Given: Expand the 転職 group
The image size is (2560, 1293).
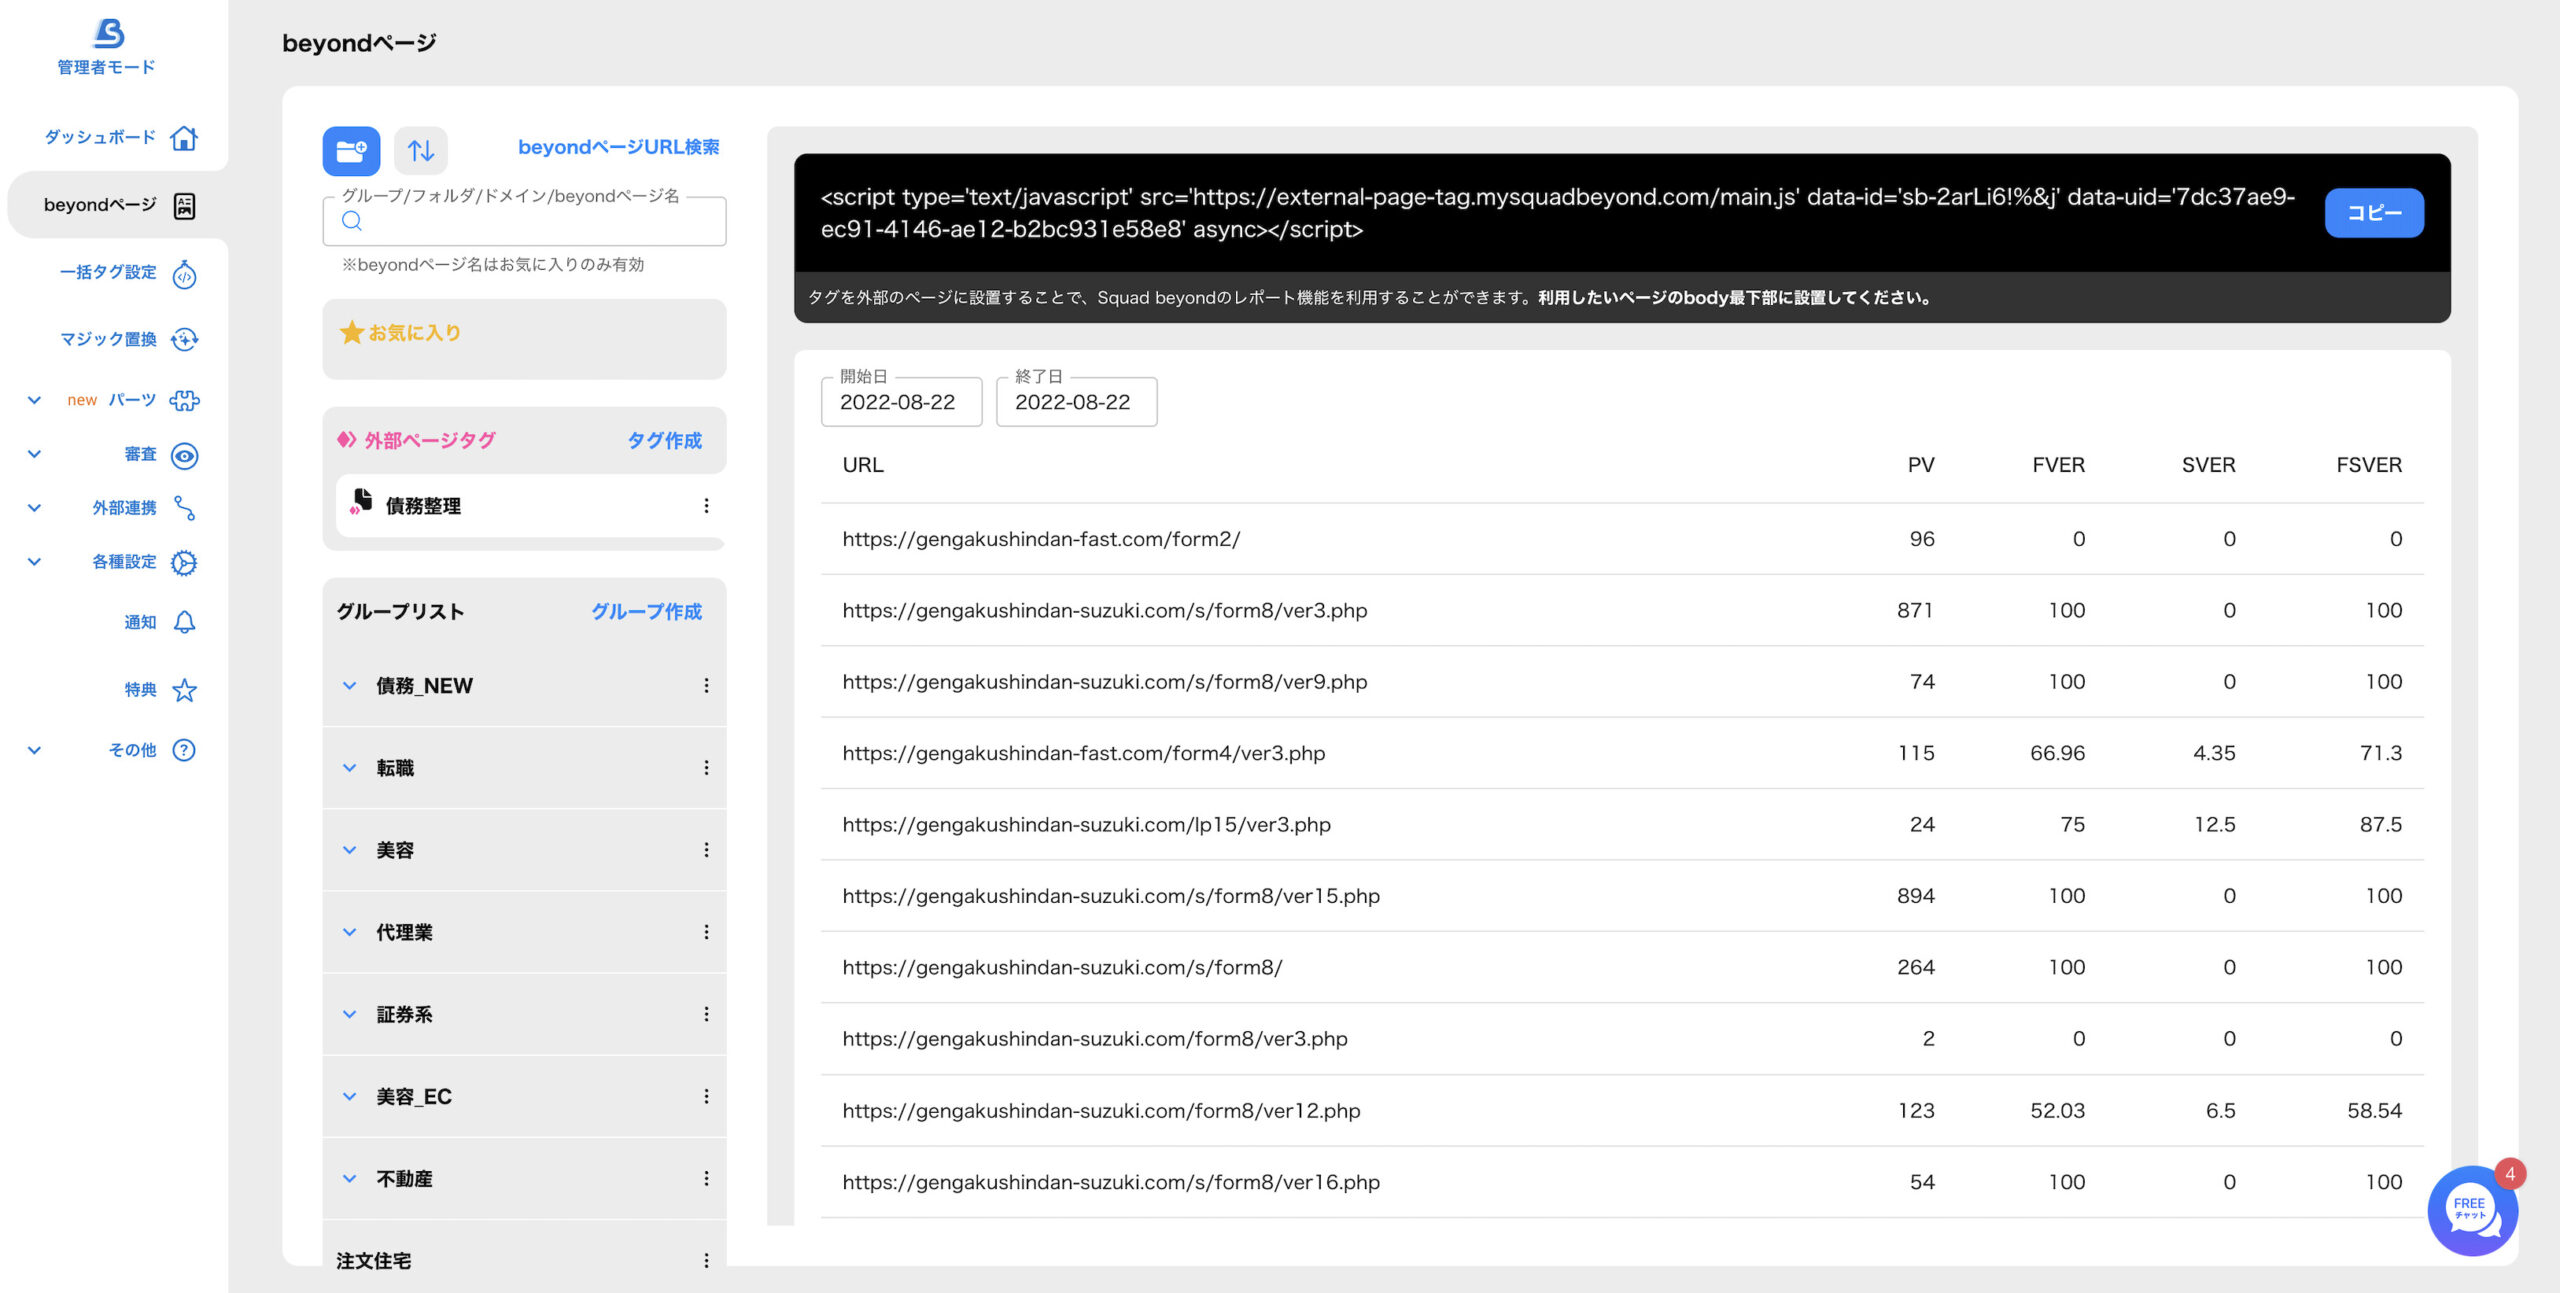Looking at the screenshot, I should coord(349,768).
